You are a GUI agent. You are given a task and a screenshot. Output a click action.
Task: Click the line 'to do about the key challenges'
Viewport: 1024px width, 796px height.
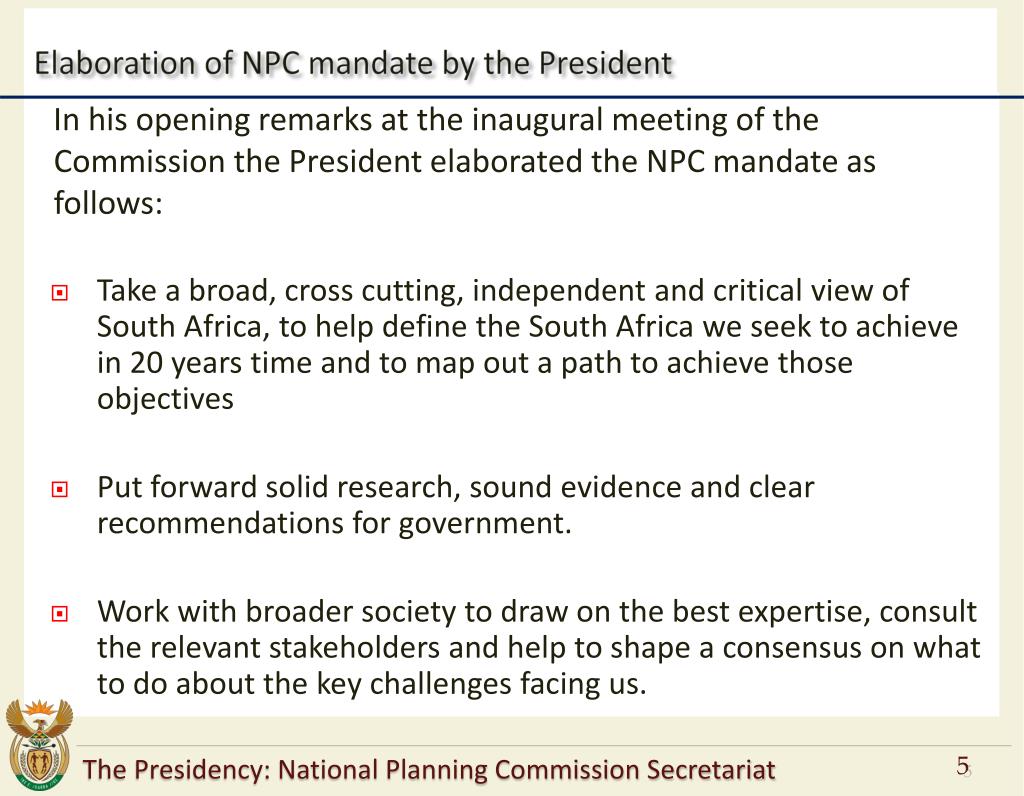[x=372, y=684]
